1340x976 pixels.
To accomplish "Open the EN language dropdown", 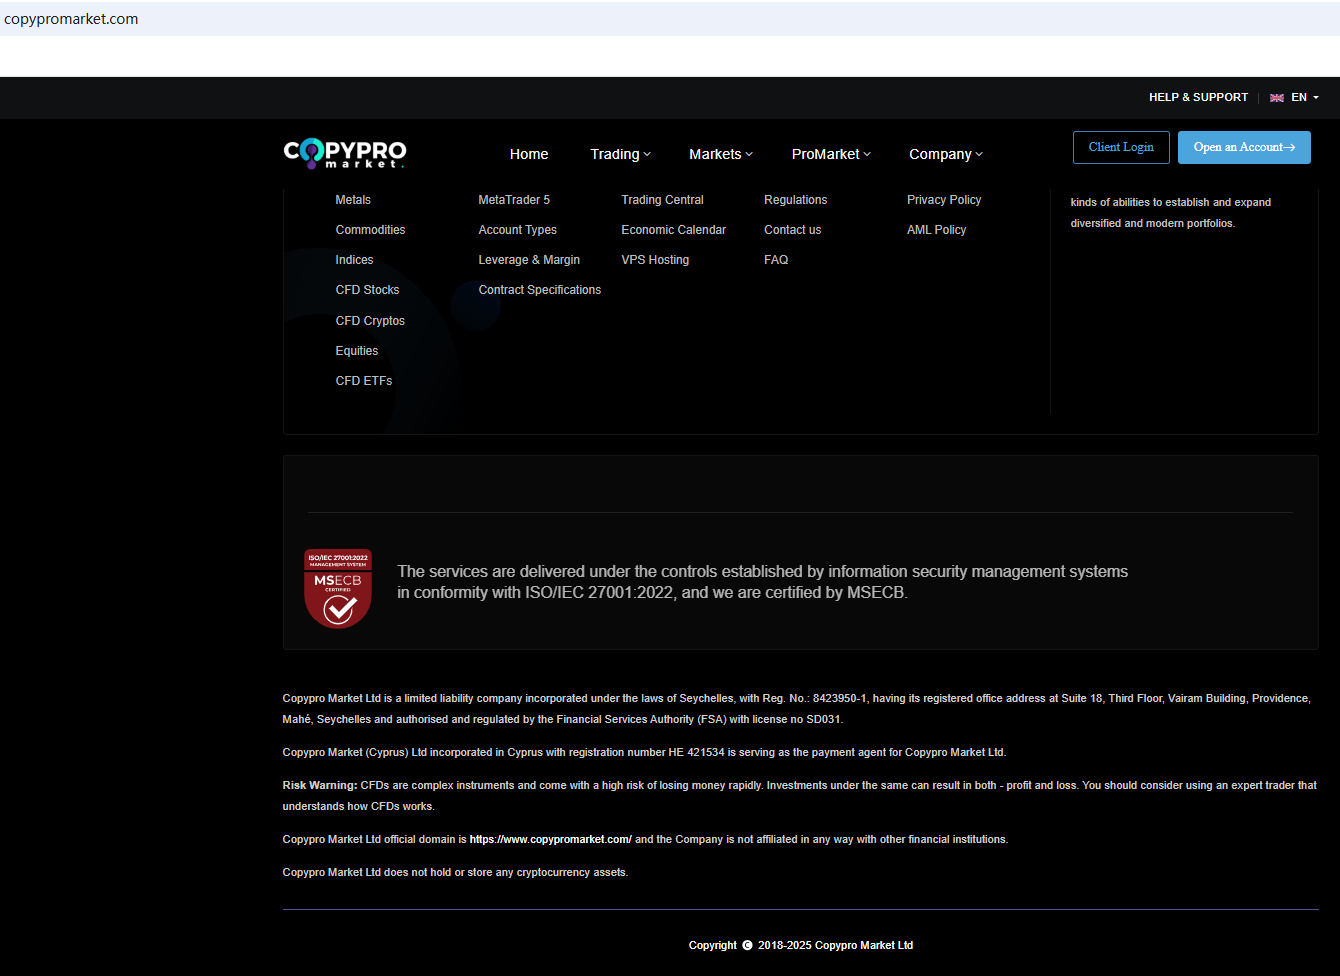I will tap(1305, 98).
